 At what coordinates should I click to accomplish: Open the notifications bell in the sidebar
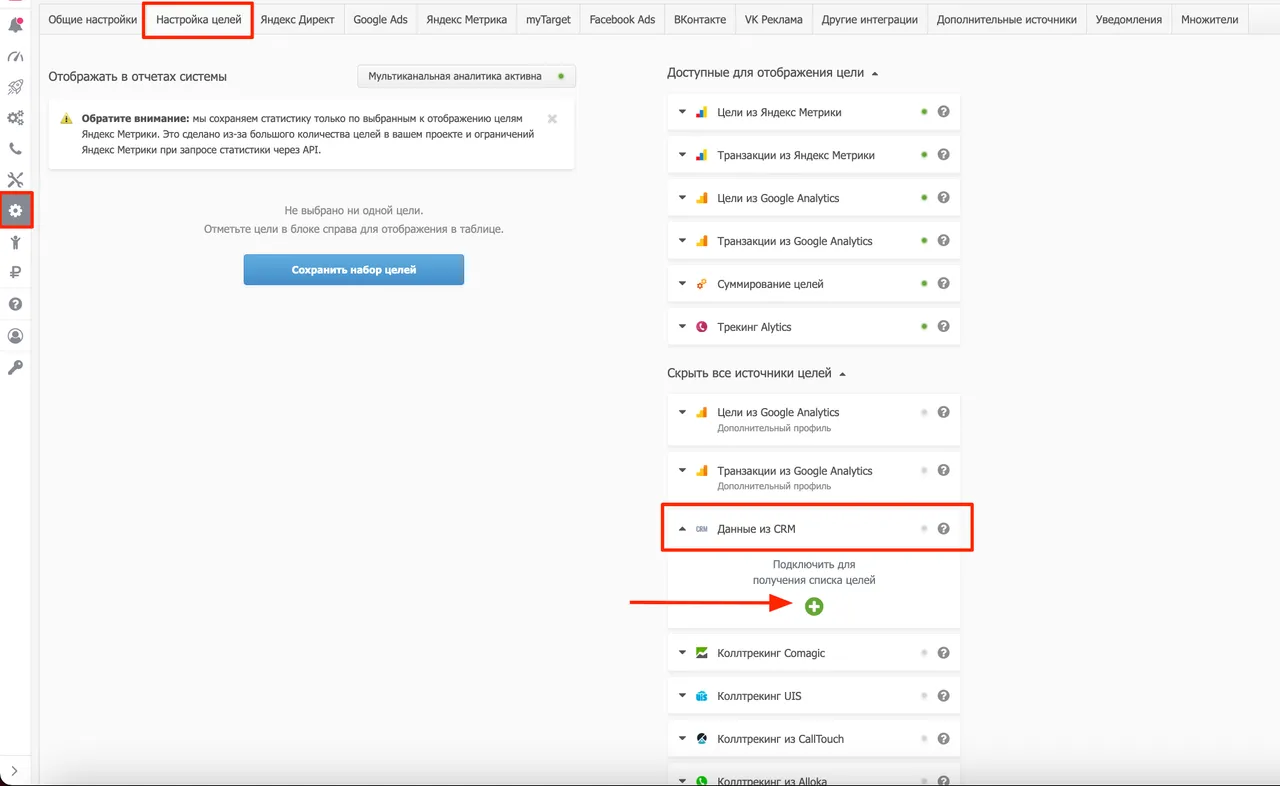pos(15,25)
